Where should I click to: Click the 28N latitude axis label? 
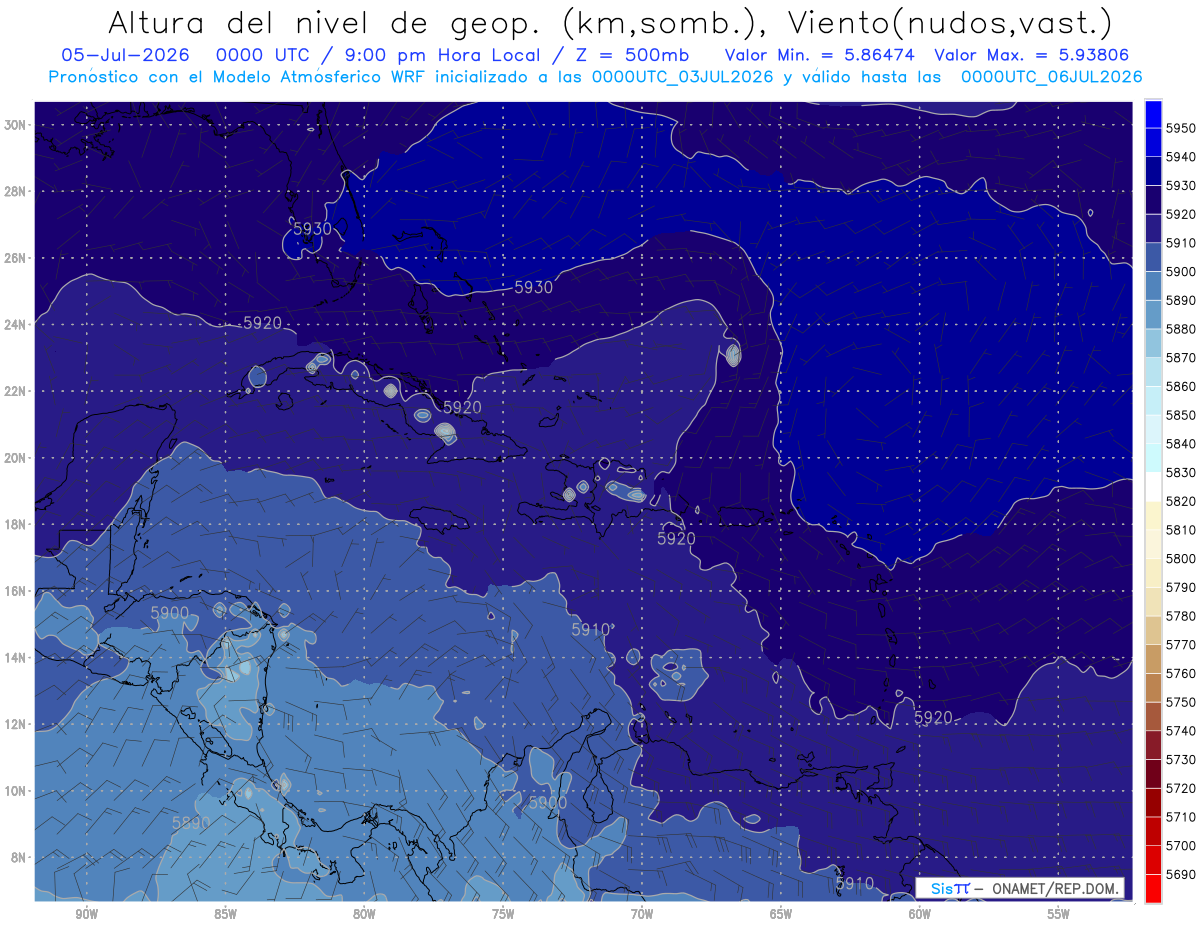(16, 191)
